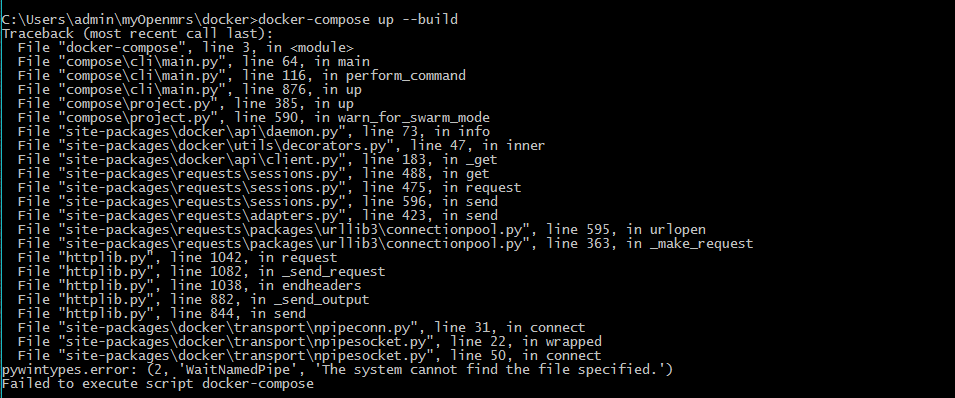The width and height of the screenshot is (955, 398).
Task: Click the line 116 perform_command entry
Action: coord(242,76)
